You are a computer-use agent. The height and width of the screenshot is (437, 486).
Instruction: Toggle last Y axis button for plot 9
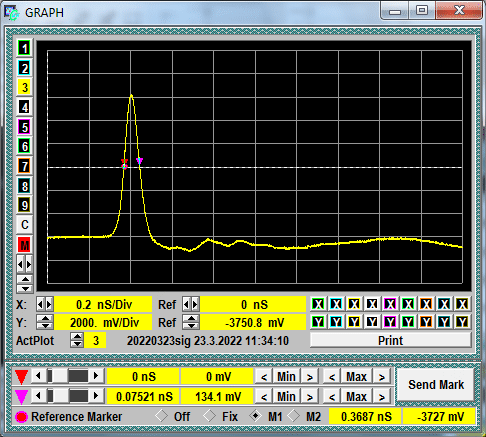[x=462, y=322]
